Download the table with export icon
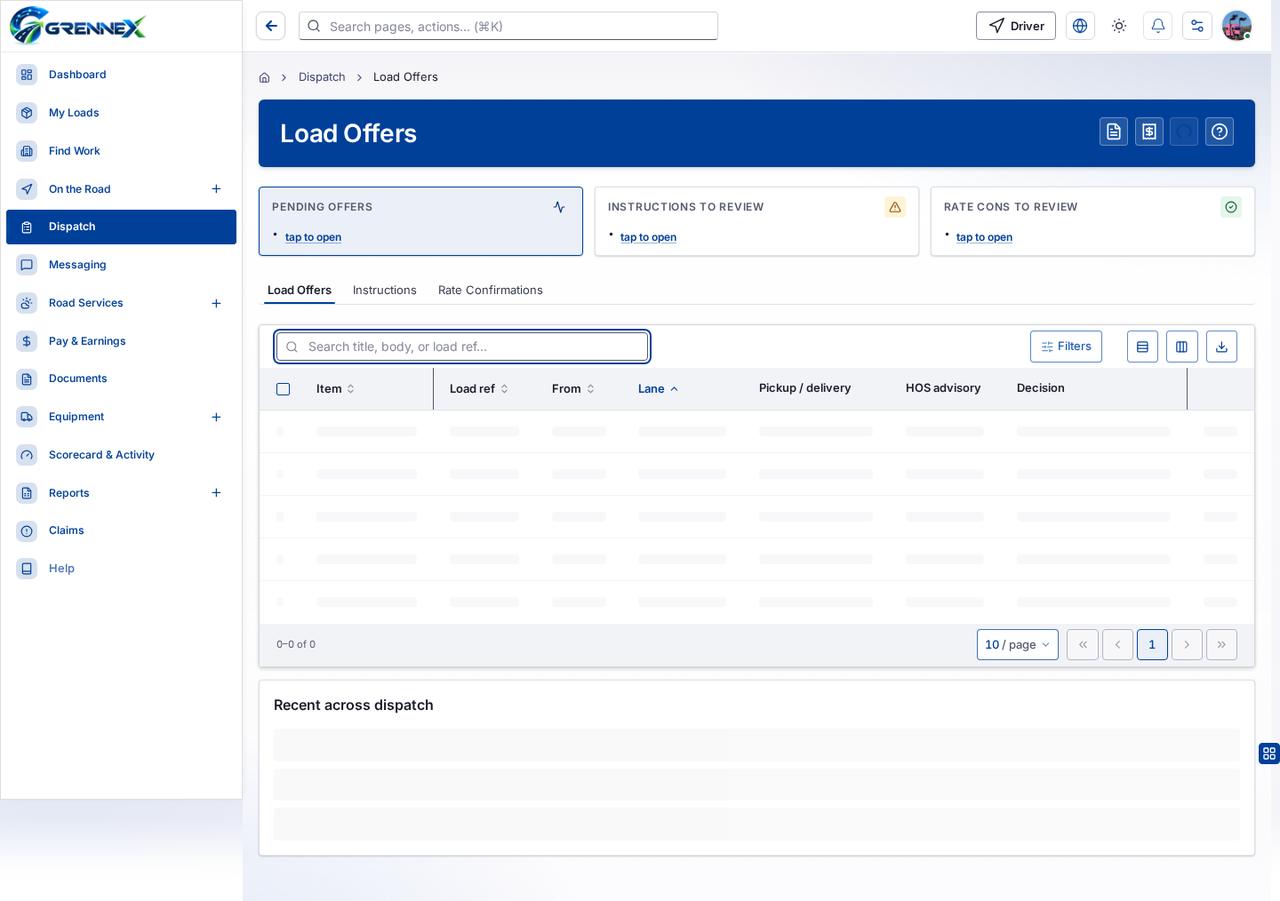 [x=1221, y=347]
